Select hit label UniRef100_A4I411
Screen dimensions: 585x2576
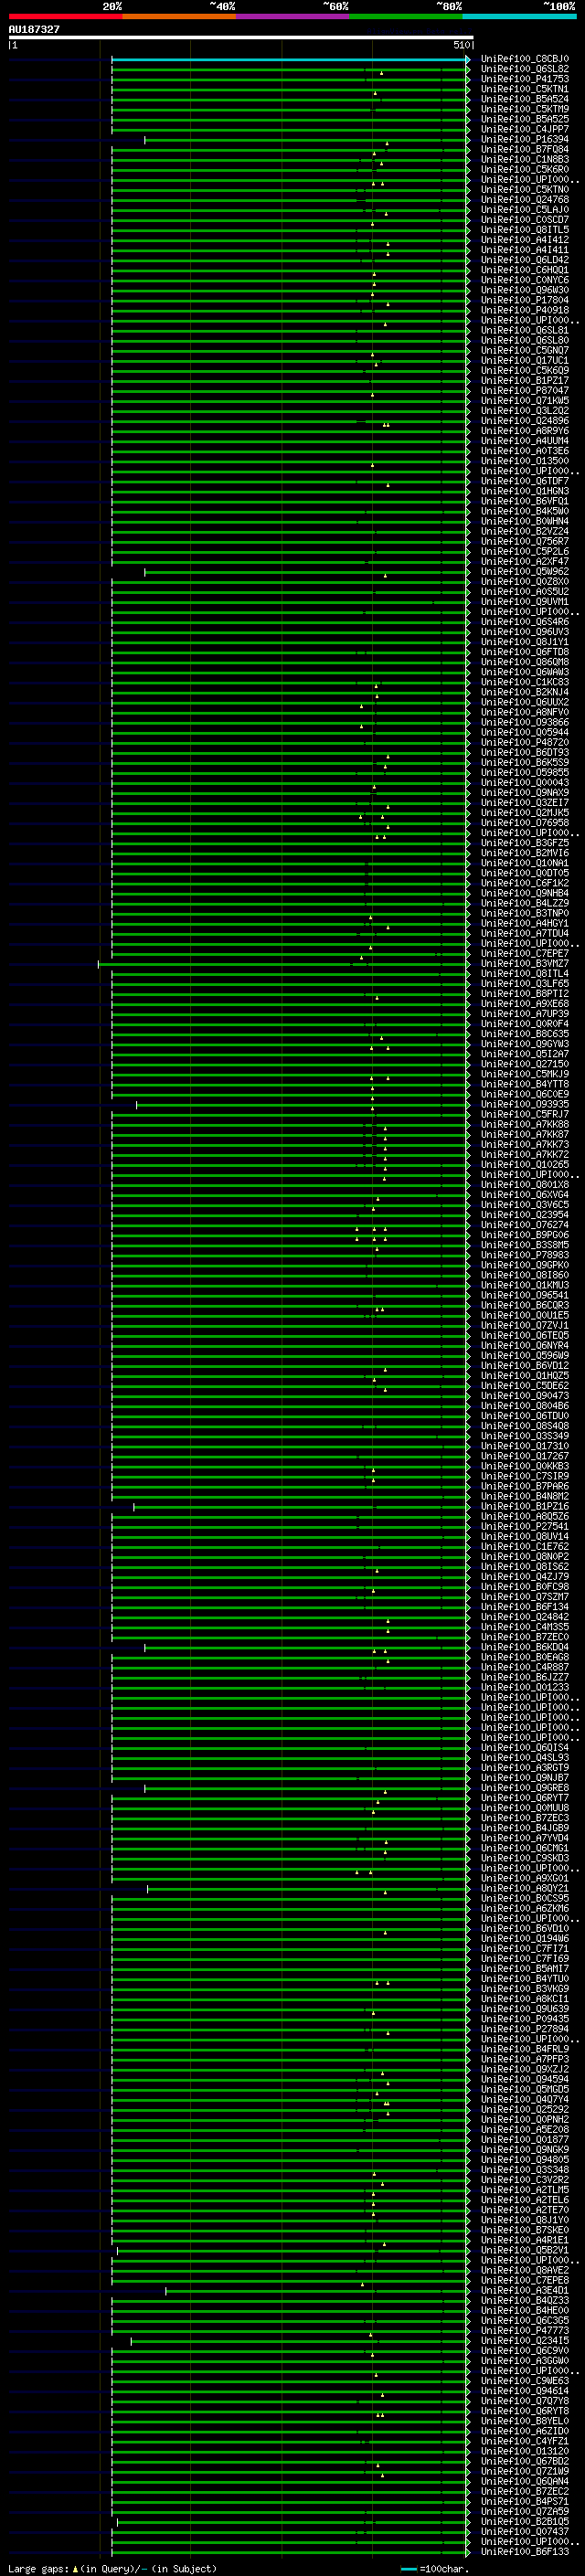coord(525,250)
